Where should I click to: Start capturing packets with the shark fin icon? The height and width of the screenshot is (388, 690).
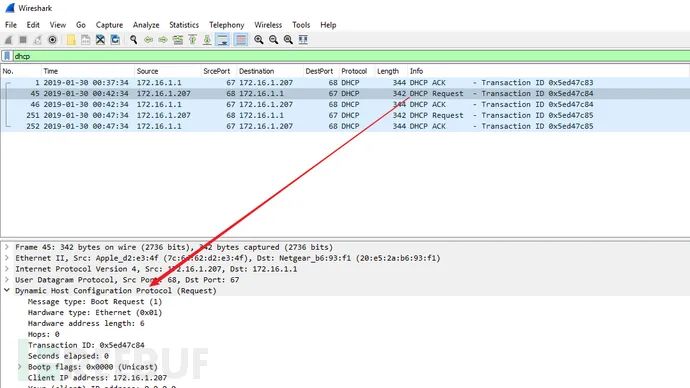8,40
